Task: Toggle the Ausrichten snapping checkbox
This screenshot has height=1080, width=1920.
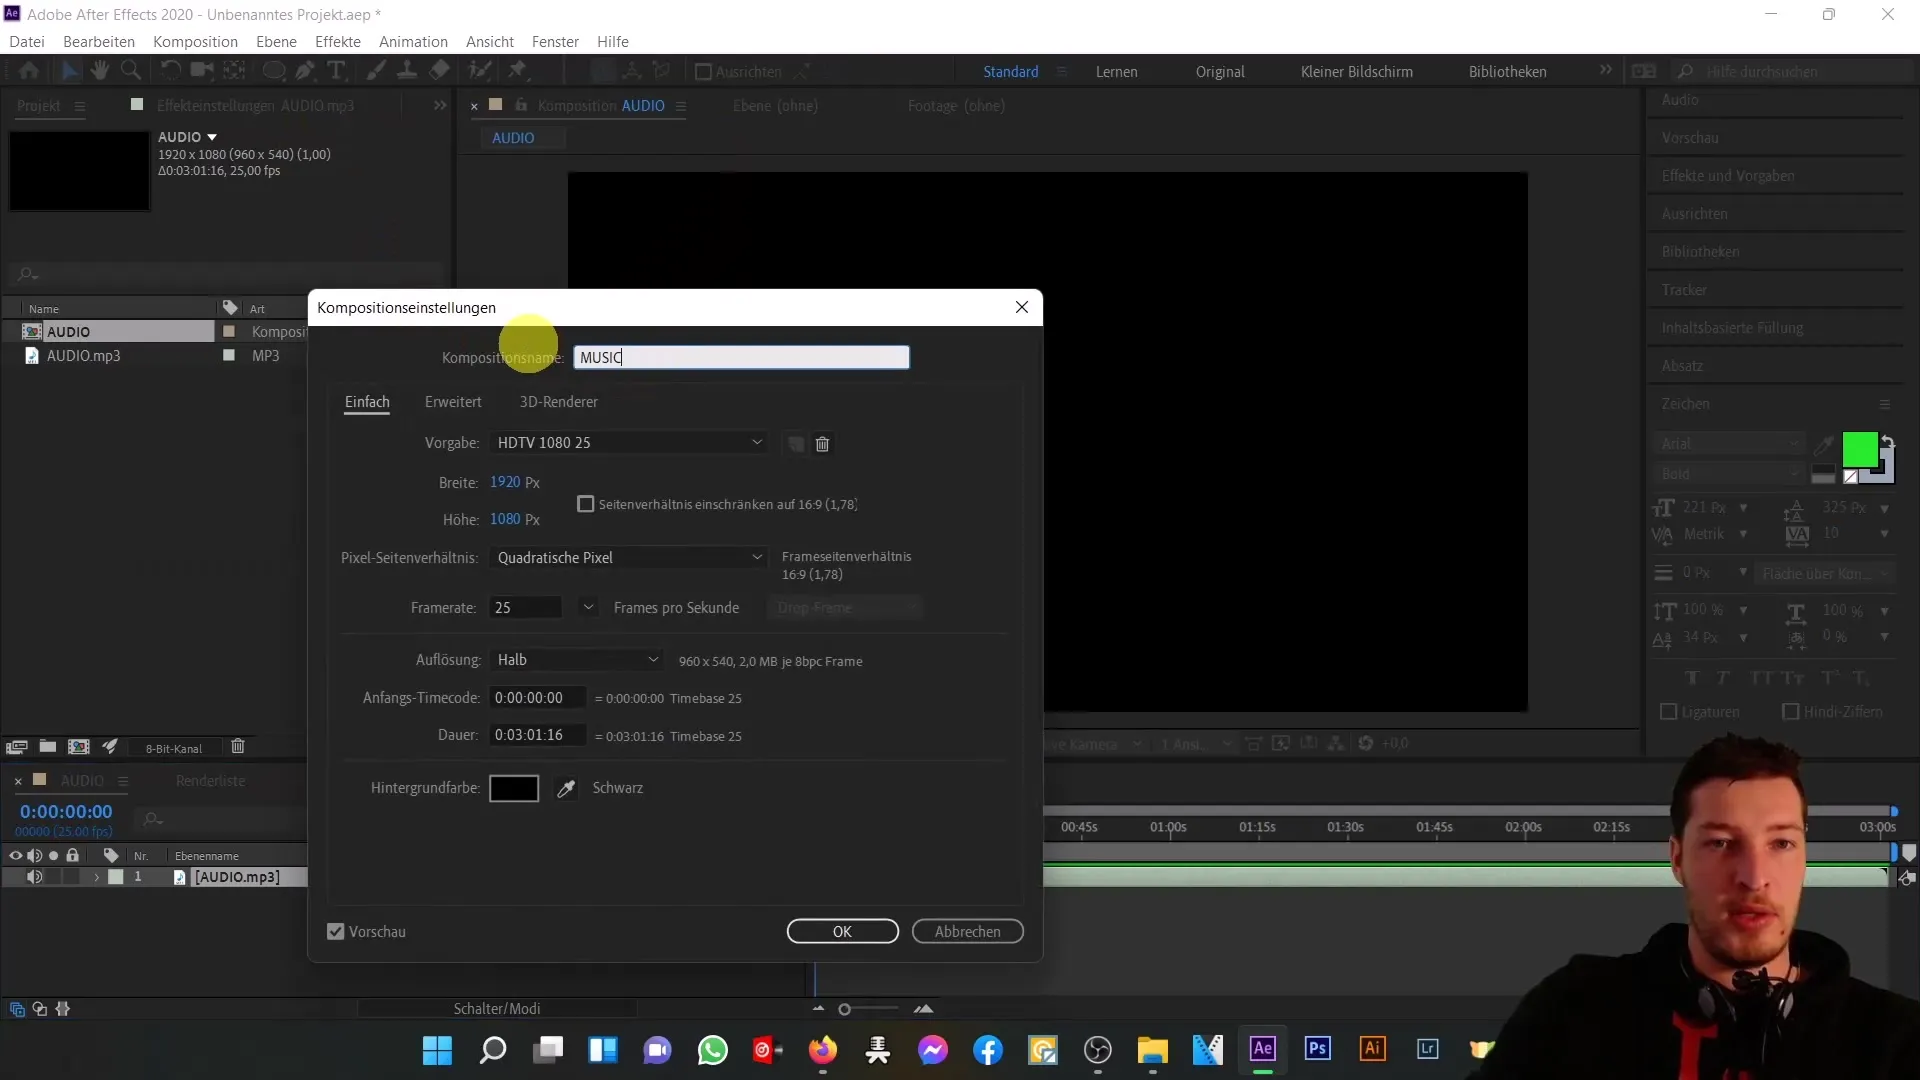Action: [x=703, y=72]
